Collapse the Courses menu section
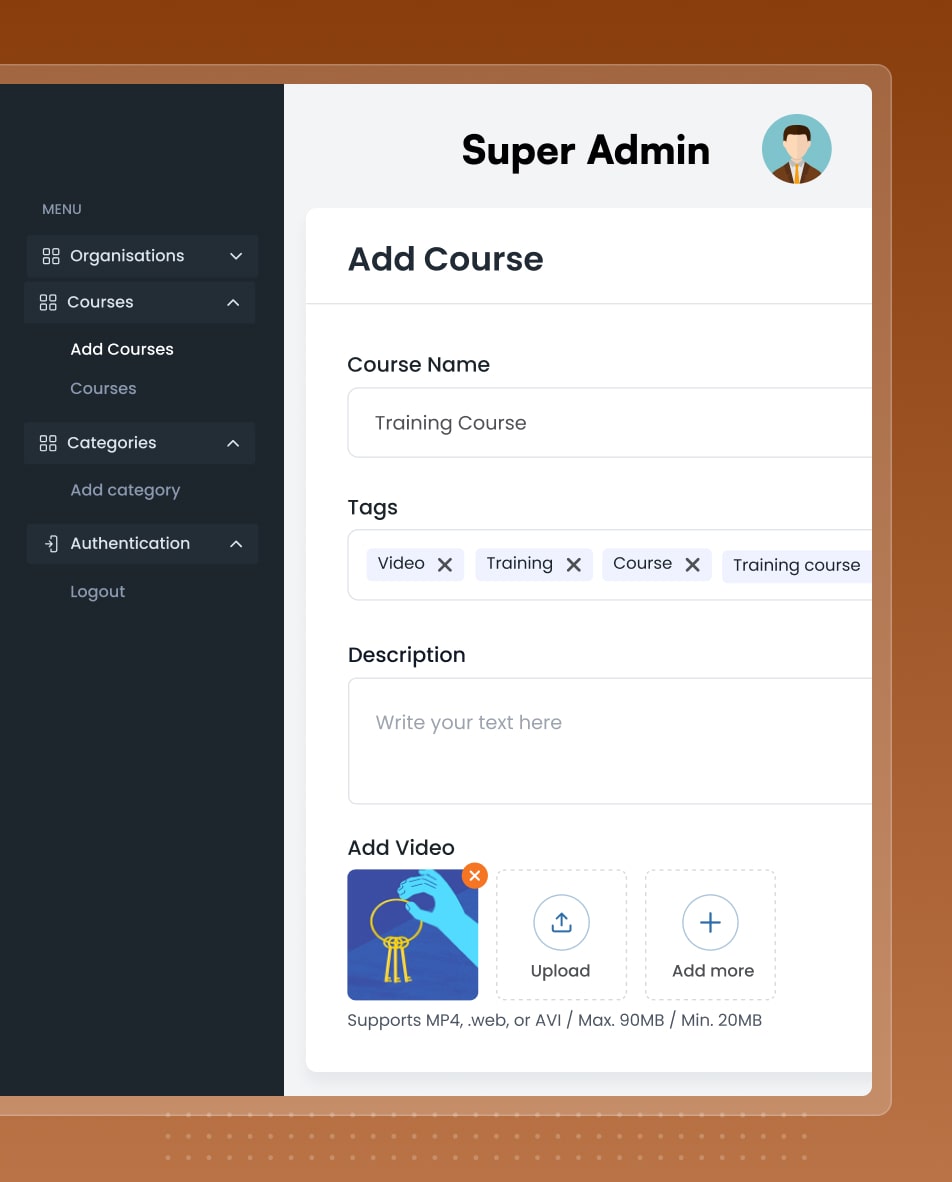The height and width of the screenshot is (1182, 952). [233, 302]
